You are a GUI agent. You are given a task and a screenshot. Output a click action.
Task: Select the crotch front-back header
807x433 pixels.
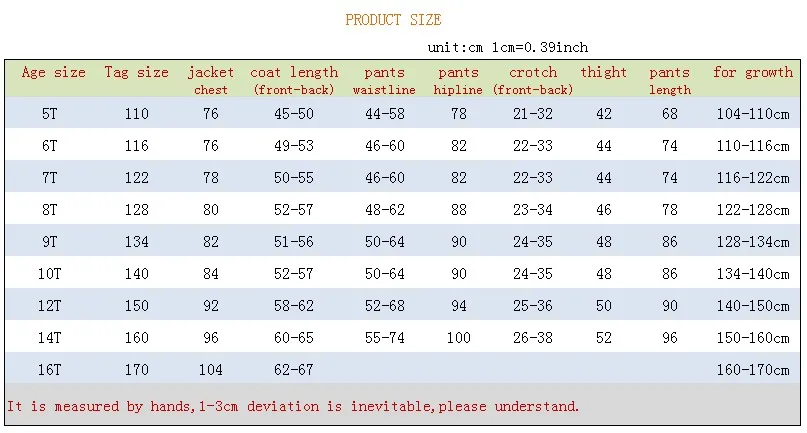tap(533, 81)
